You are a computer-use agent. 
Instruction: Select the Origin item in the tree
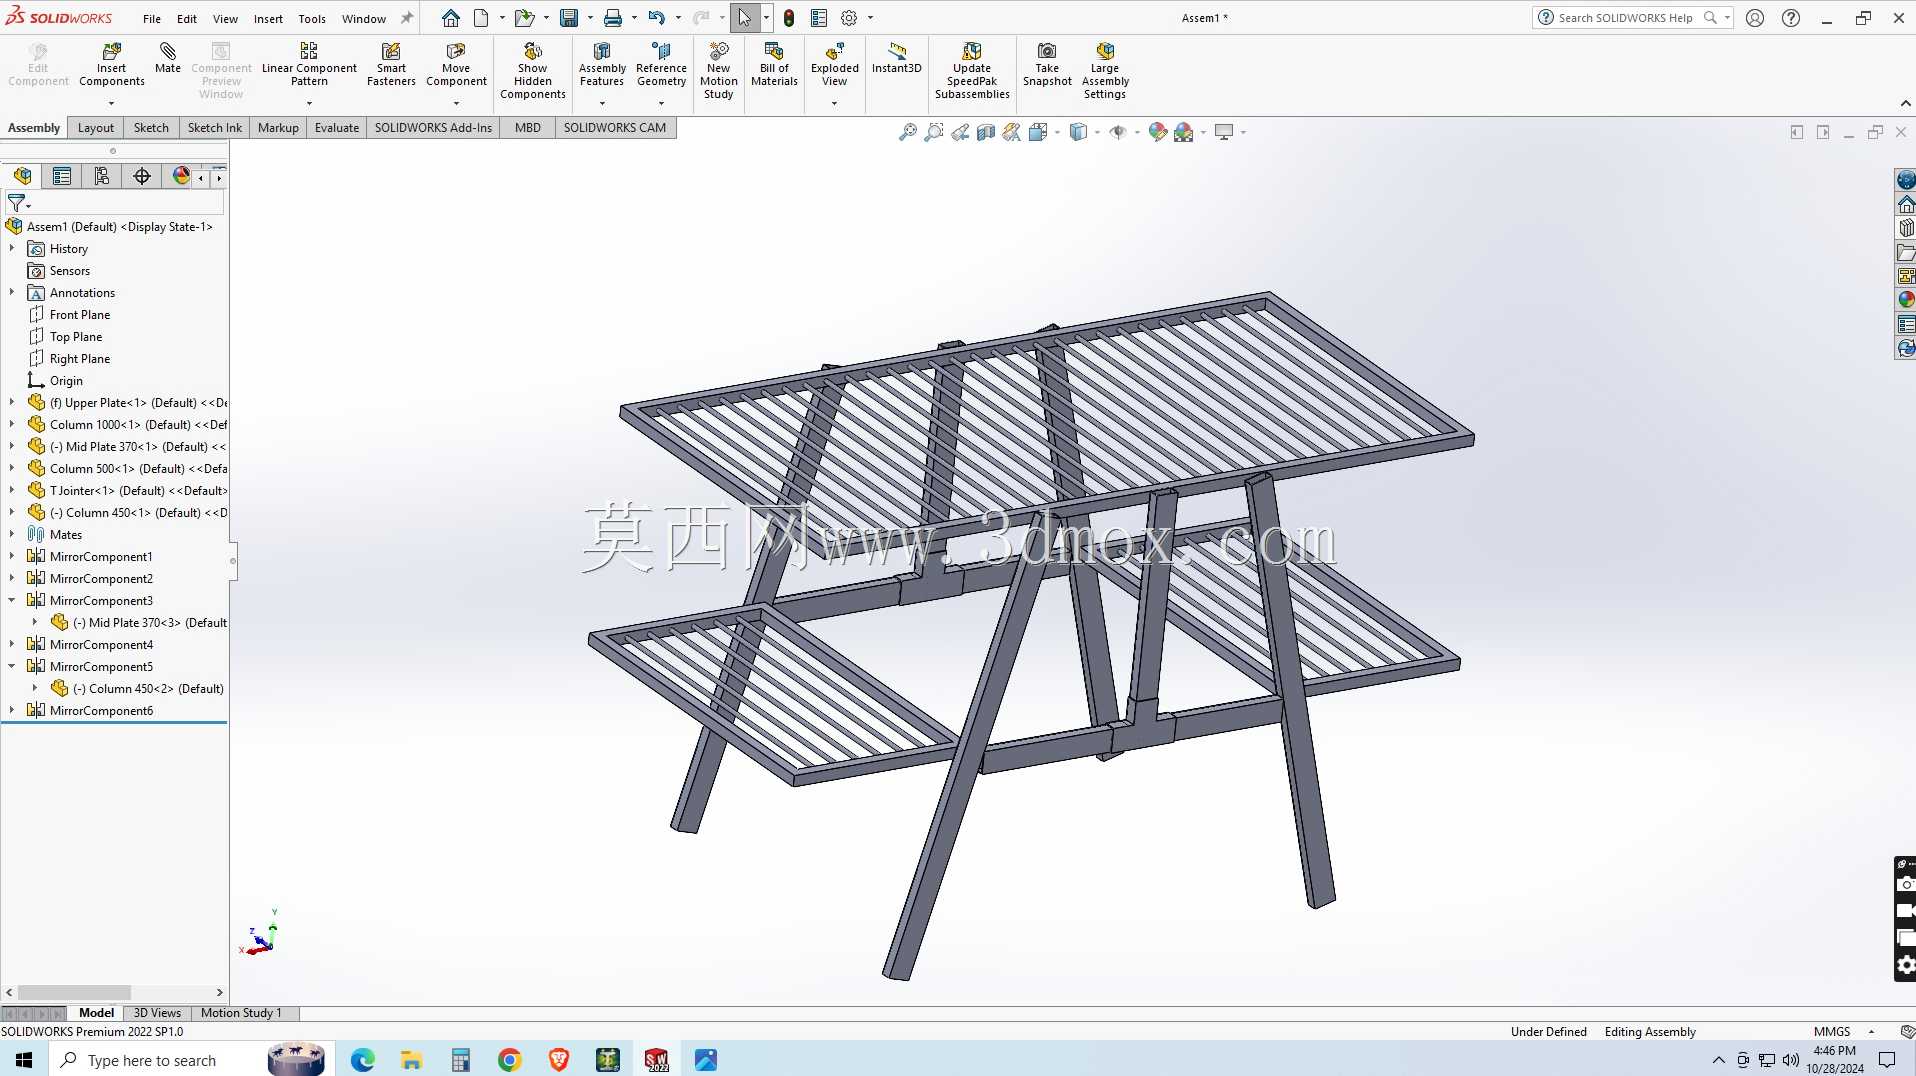pyautogui.click(x=66, y=380)
